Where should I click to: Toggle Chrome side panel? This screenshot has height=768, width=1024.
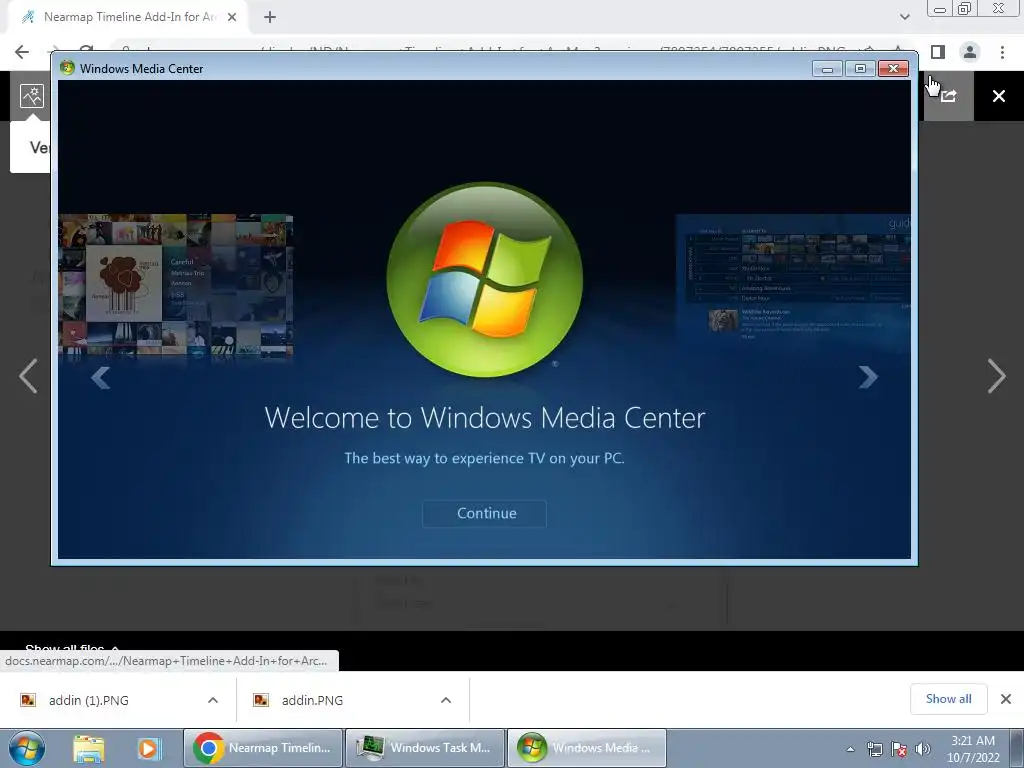[x=938, y=52]
